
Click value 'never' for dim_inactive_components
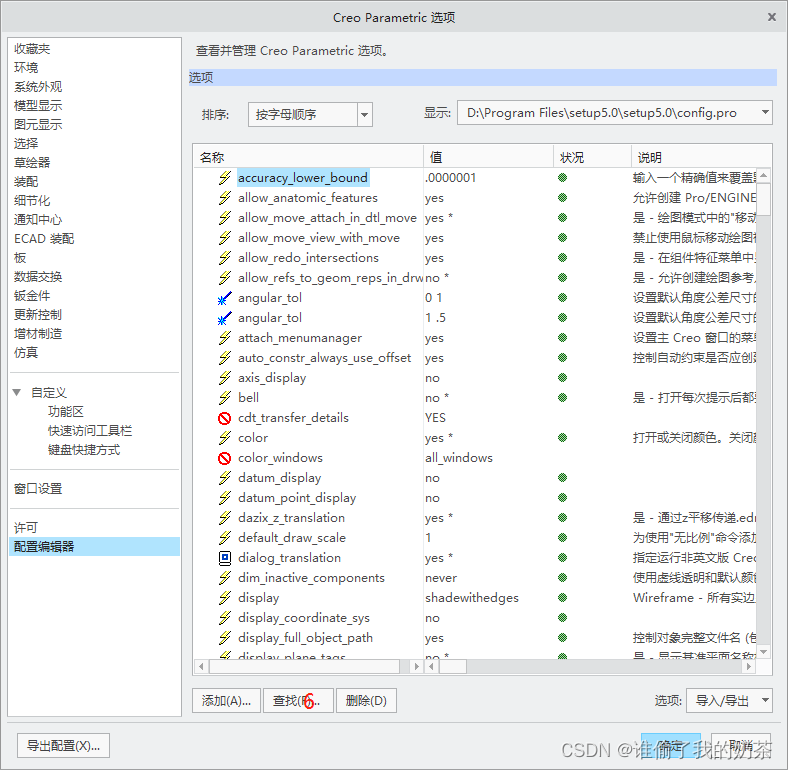[441, 578]
